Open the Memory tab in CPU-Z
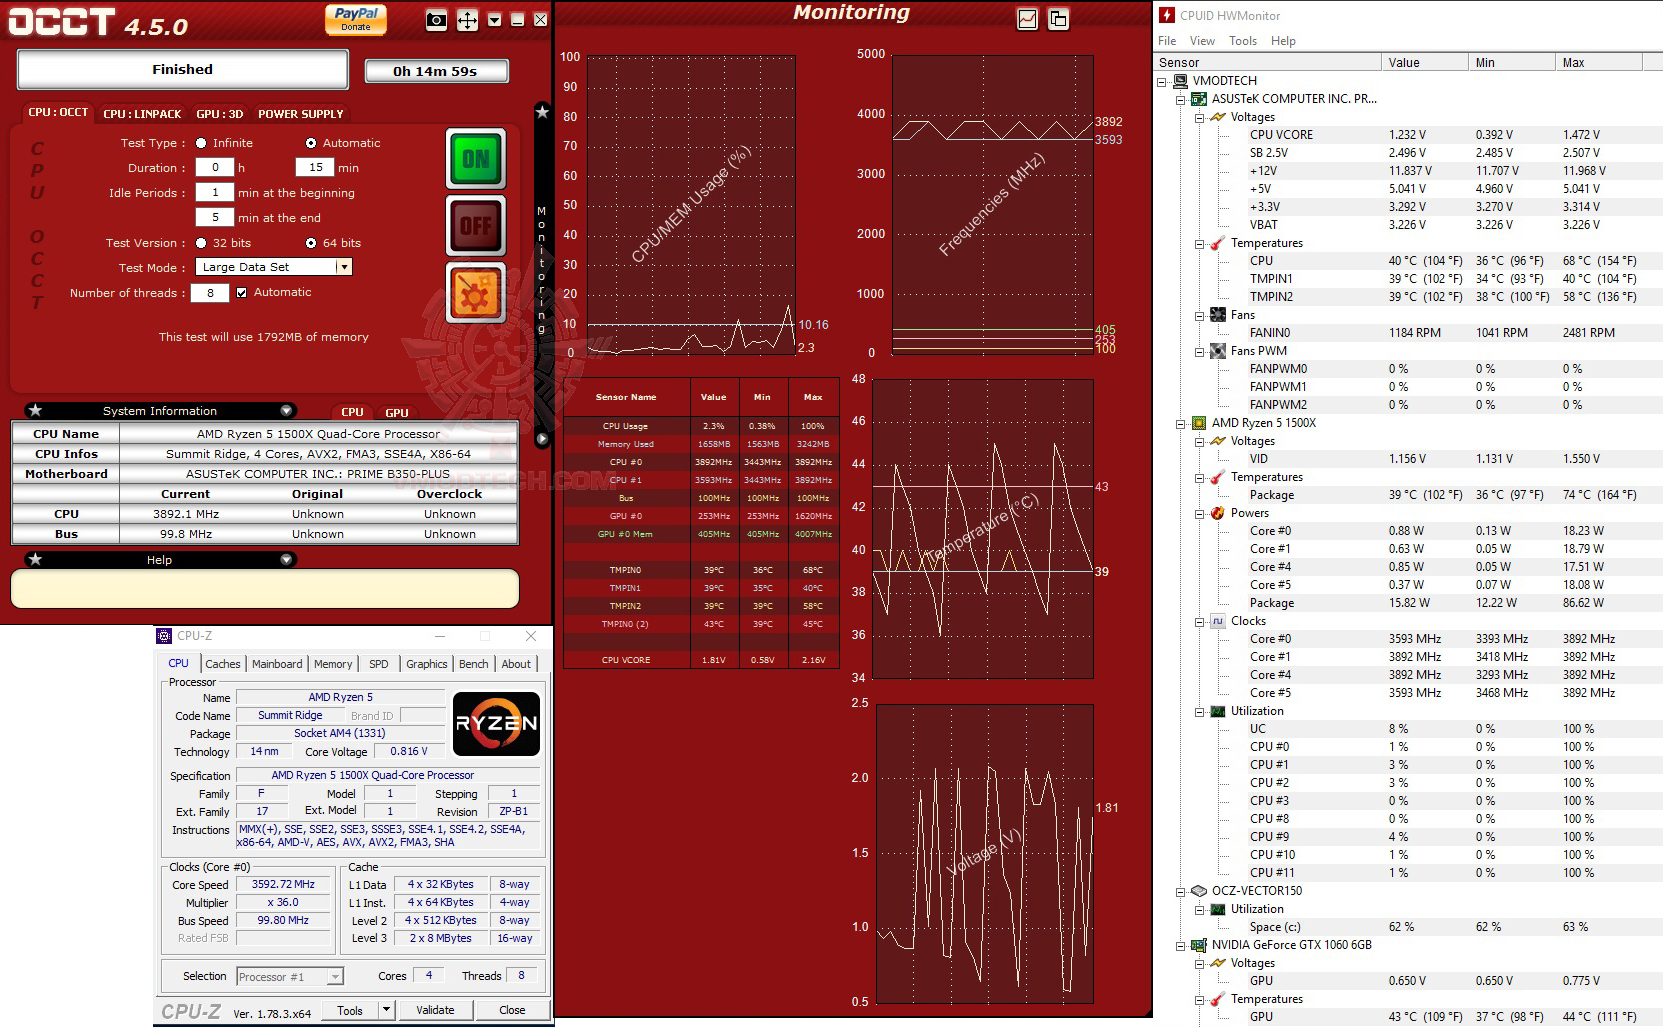1663x1027 pixels. pos(333,664)
